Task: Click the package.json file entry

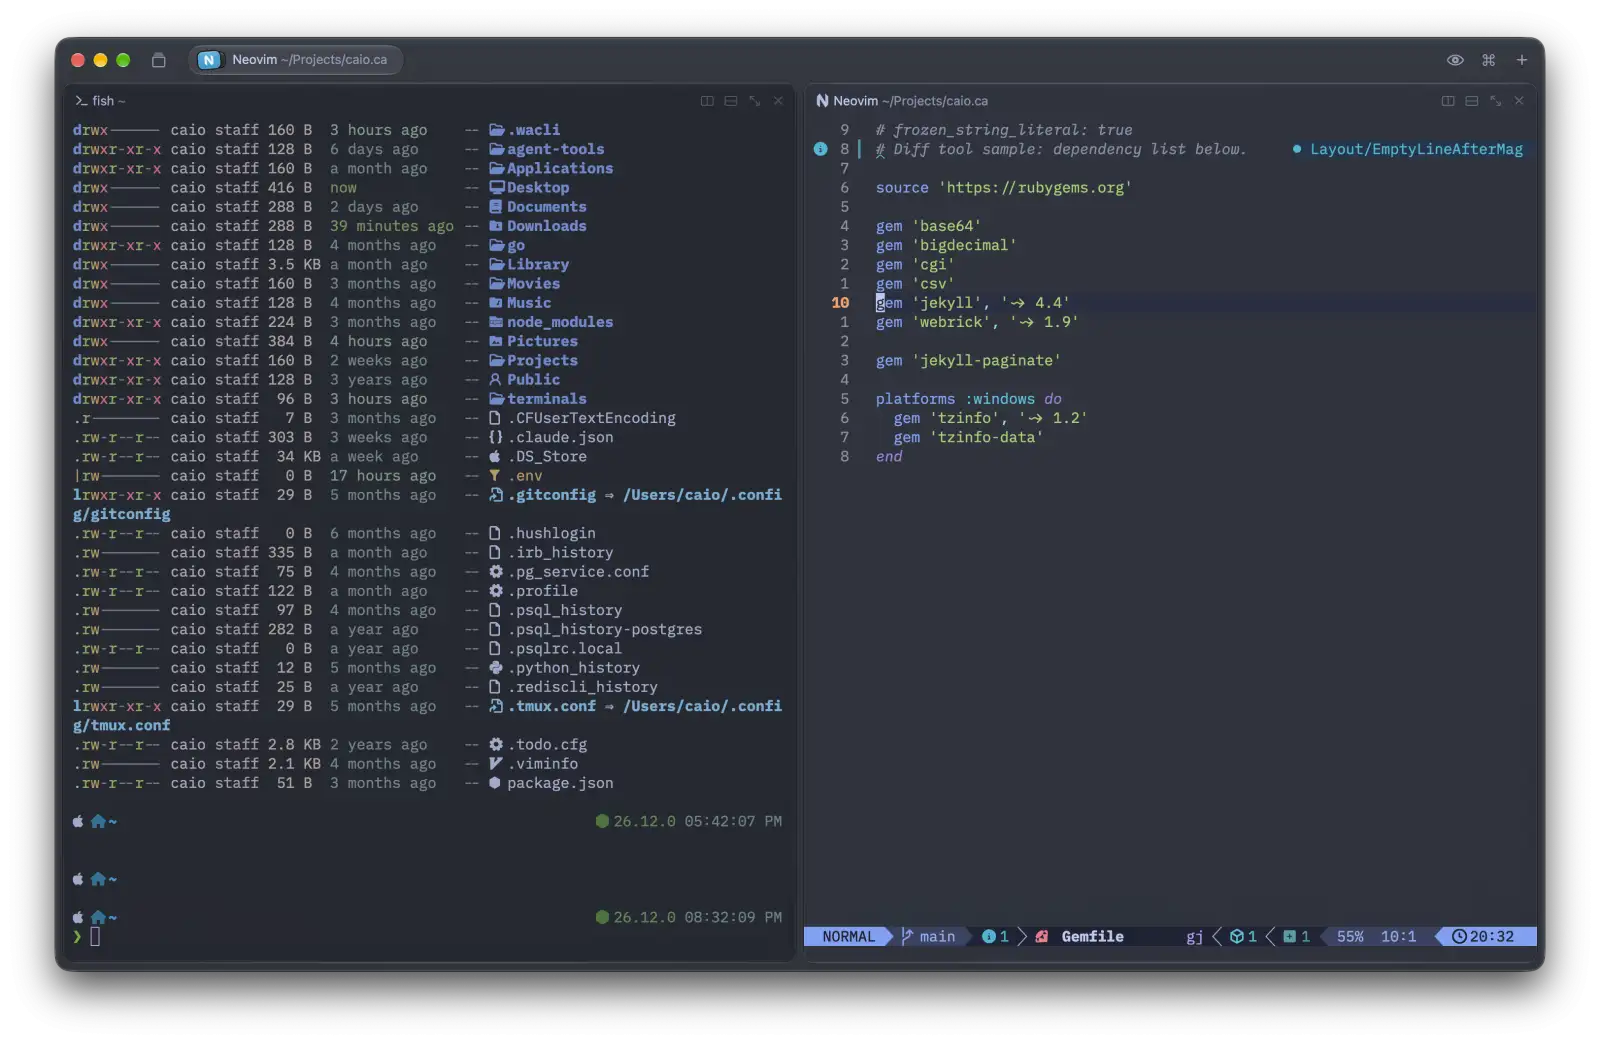Action: tap(551, 784)
